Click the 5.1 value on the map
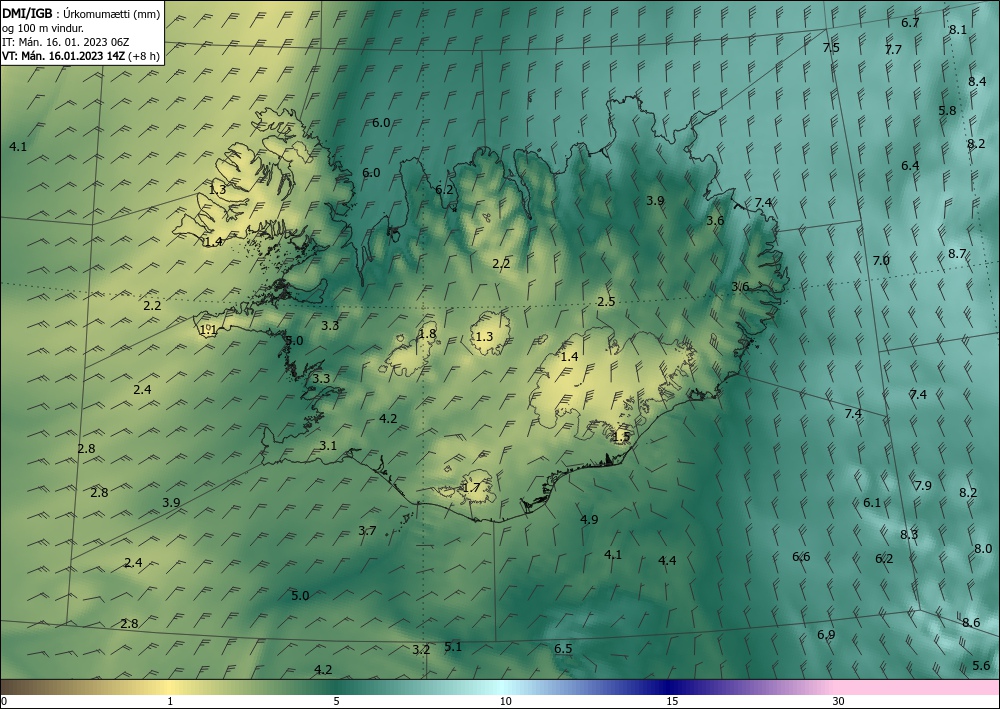Image resolution: width=1000 pixels, height=709 pixels. [x=453, y=647]
